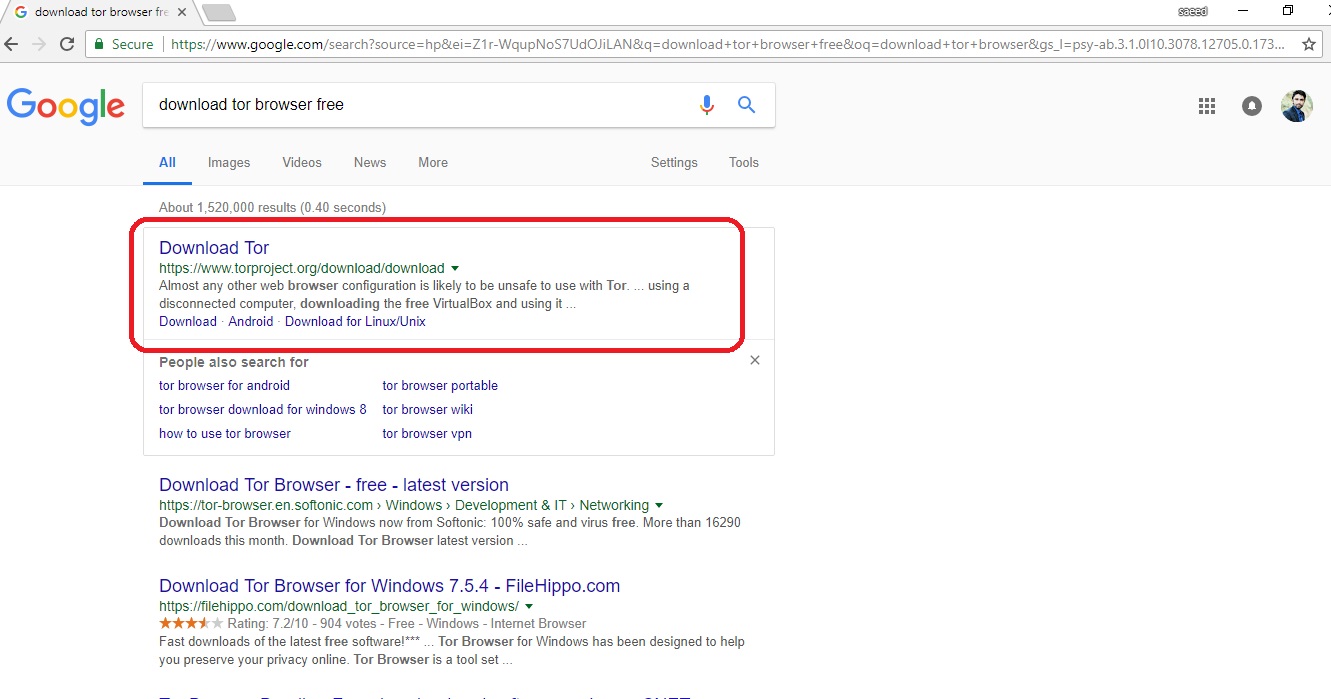Search 'tor browser portable' suggestion
This screenshot has height=699, width=1331.
click(440, 385)
